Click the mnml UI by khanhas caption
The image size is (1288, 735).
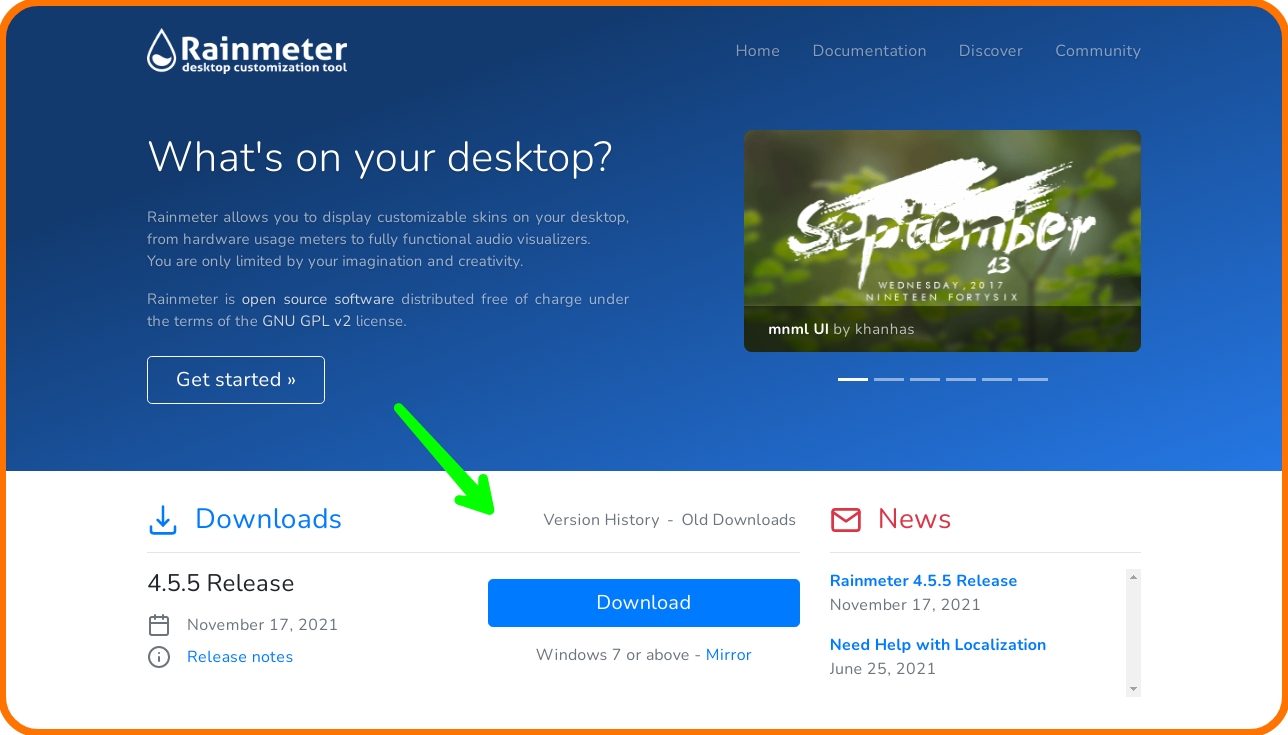click(x=841, y=329)
